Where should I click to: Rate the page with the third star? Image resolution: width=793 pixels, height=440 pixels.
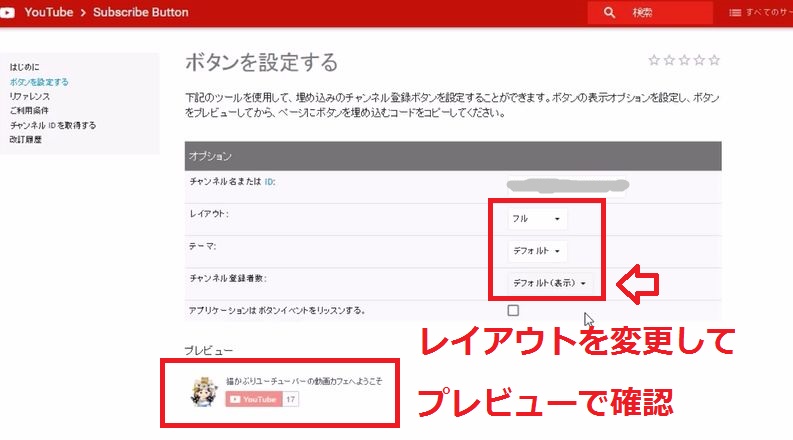click(x=684, y=60)
